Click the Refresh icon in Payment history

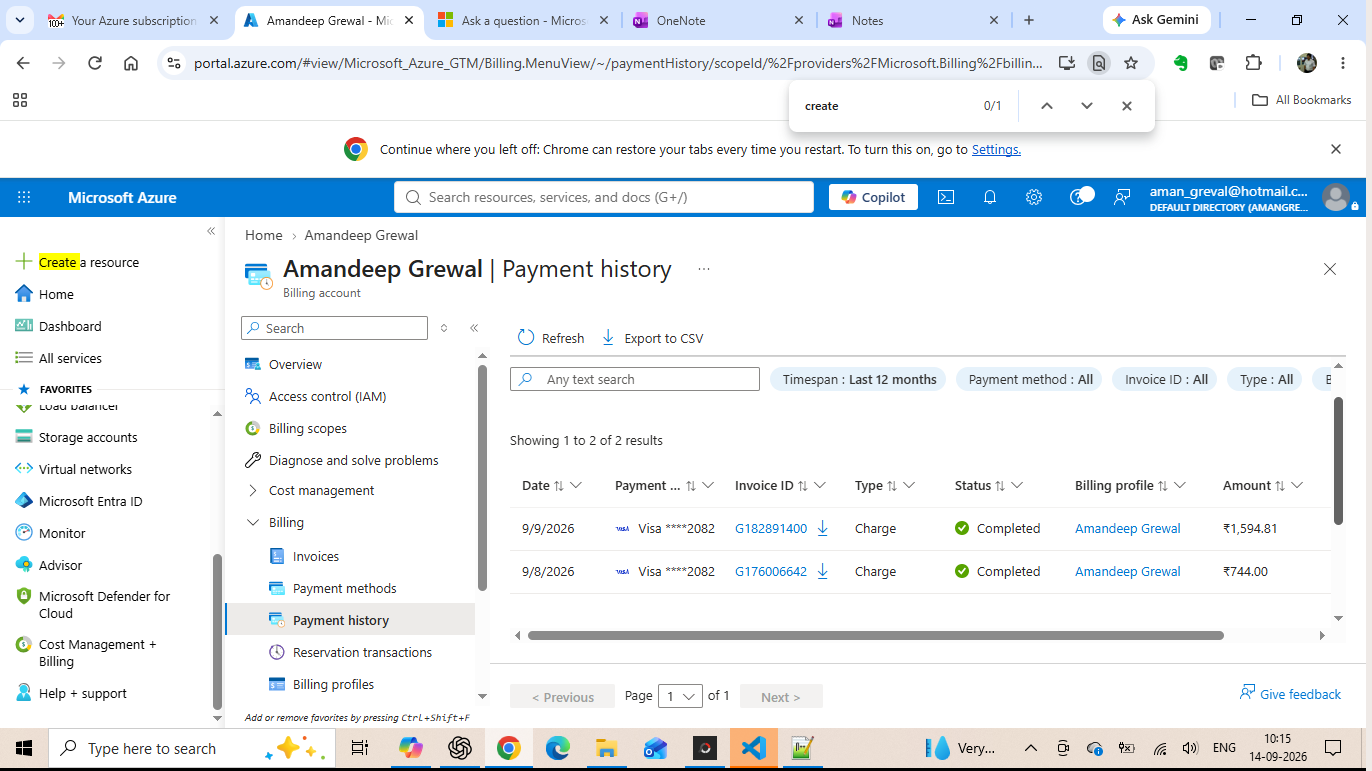tap(526, 338)
